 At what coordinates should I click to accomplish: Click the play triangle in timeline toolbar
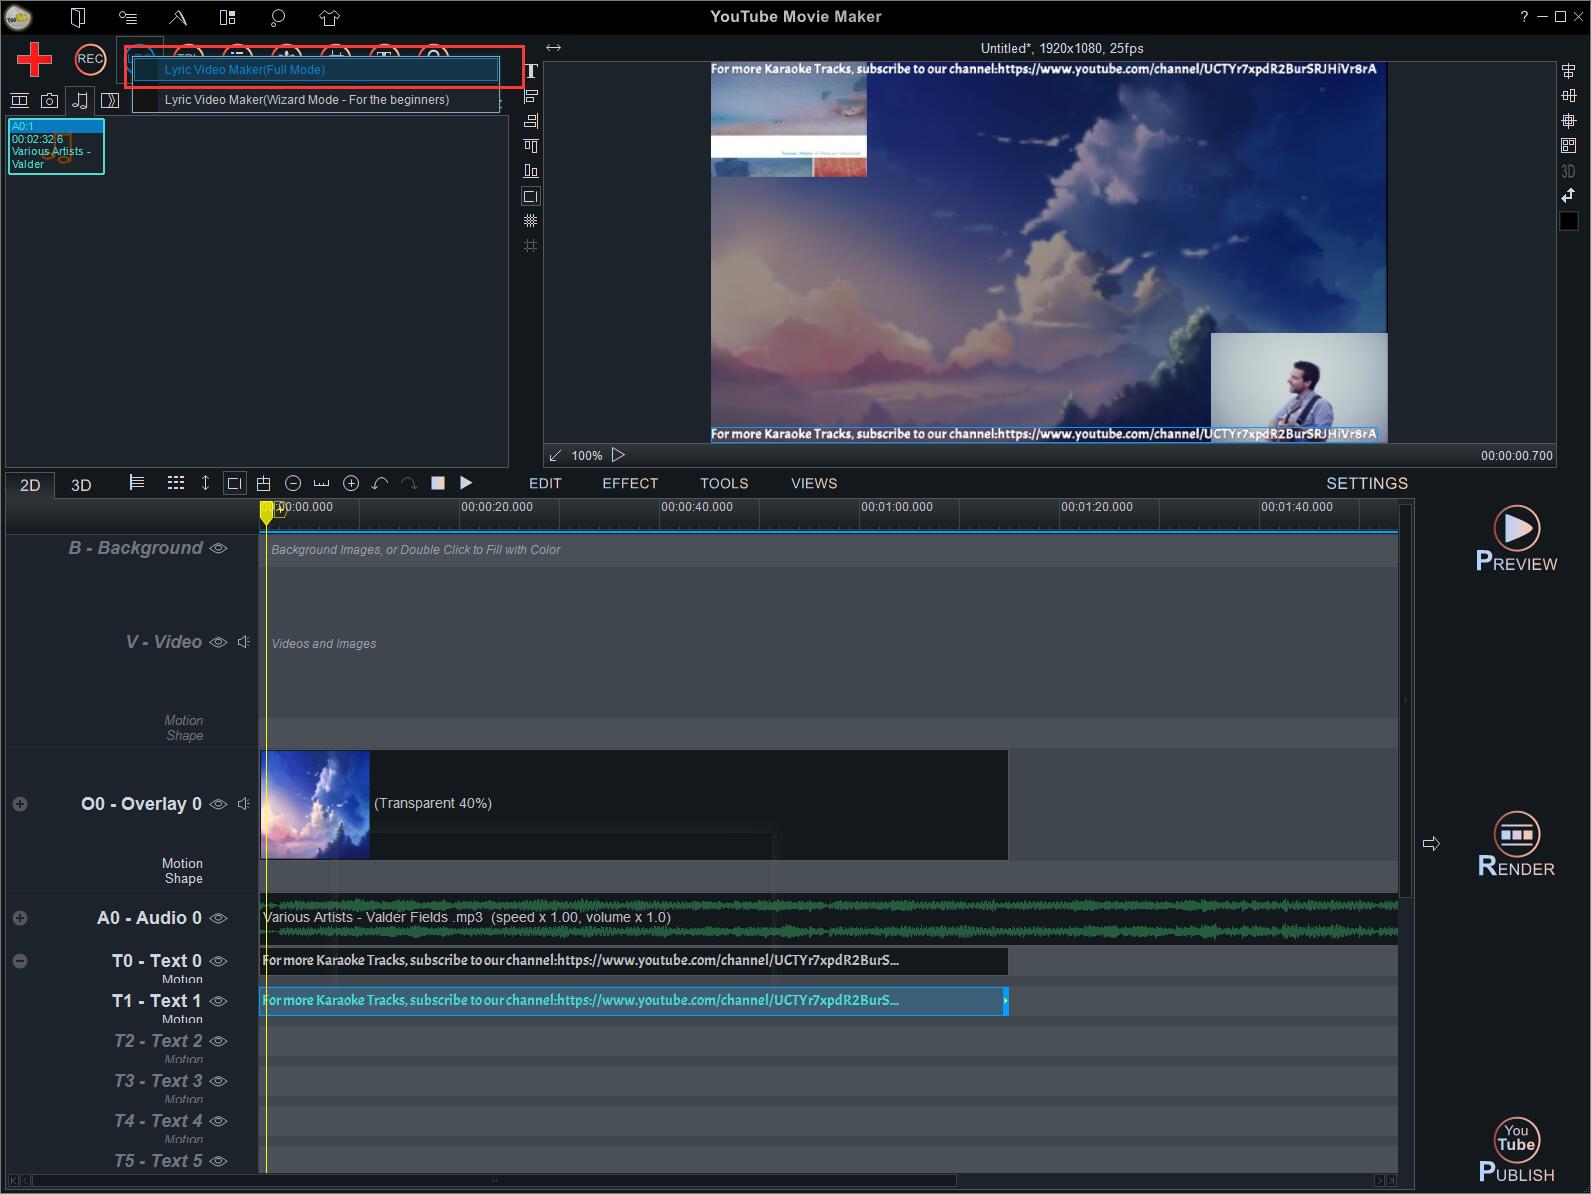tap(466, 483)
